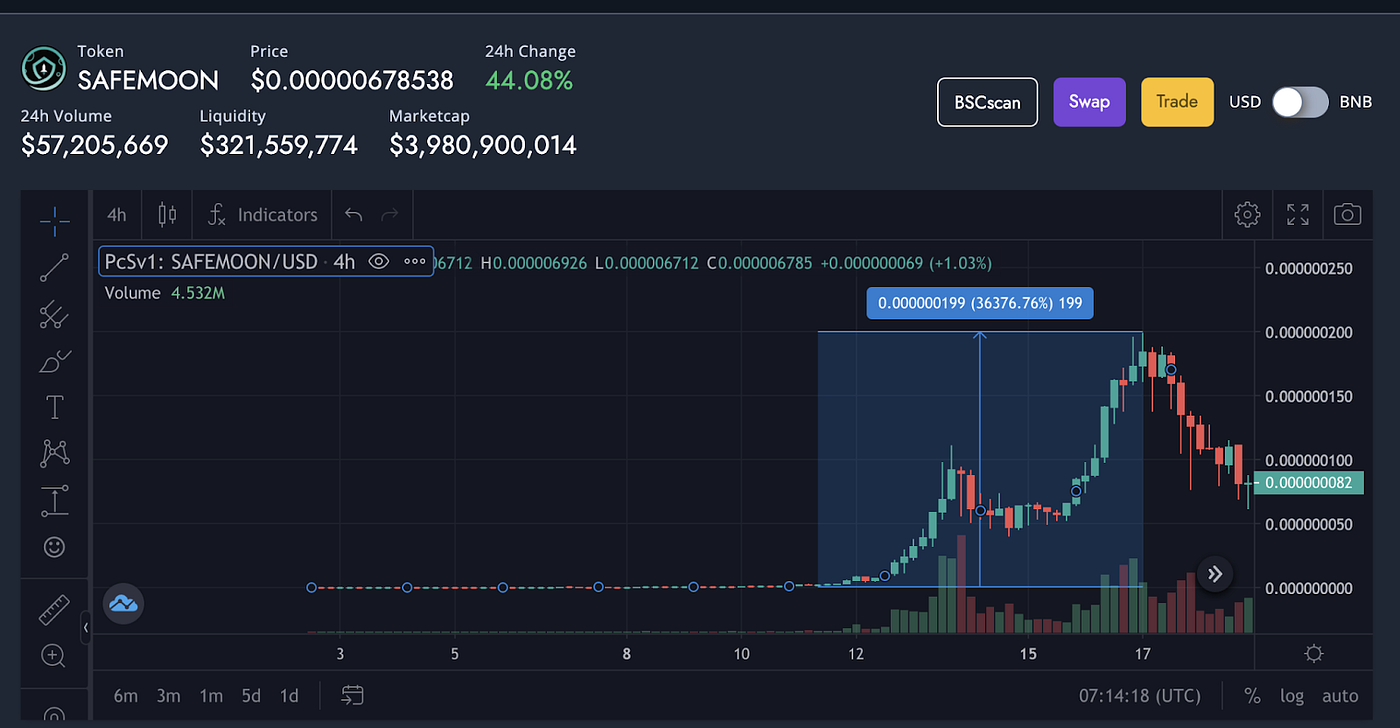Set chart range to 6m
Screen dimensions: 1400x728
(x=126, y=696)
